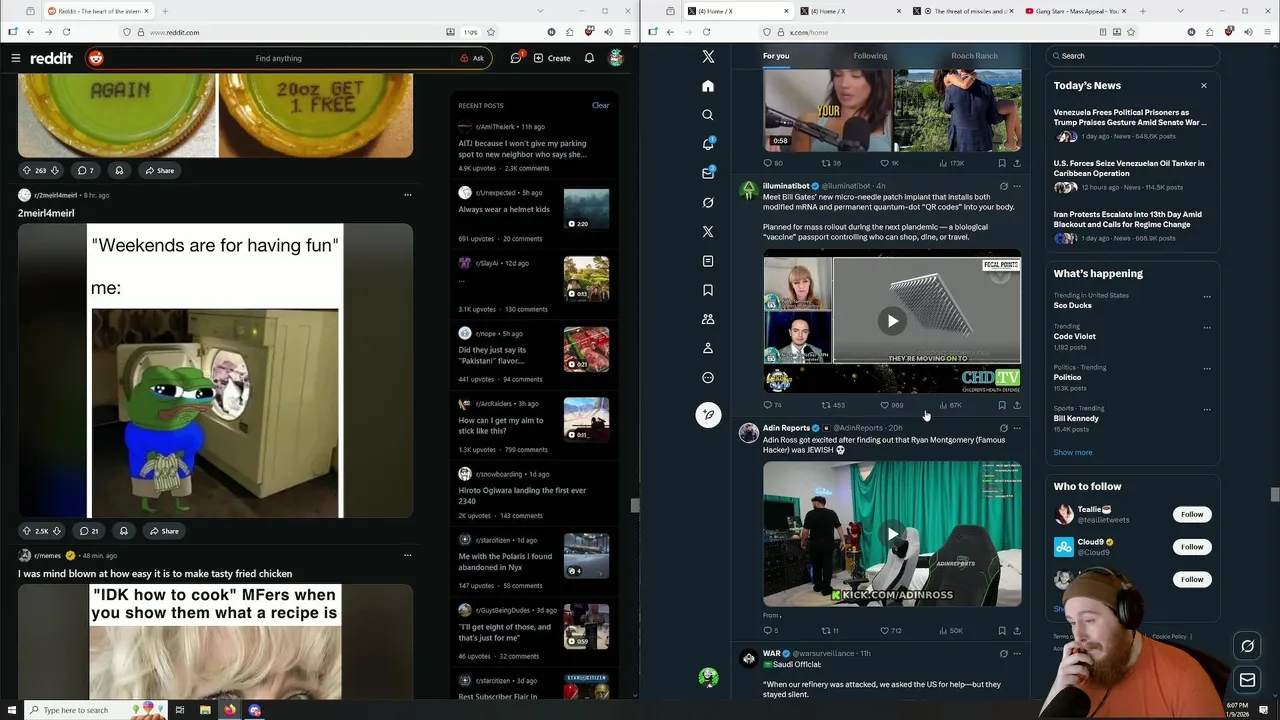Open Venezuela Frees Political Prisoners news item
The height and width of the screenshot is (720, 1280).
(x=1130, y=124)
